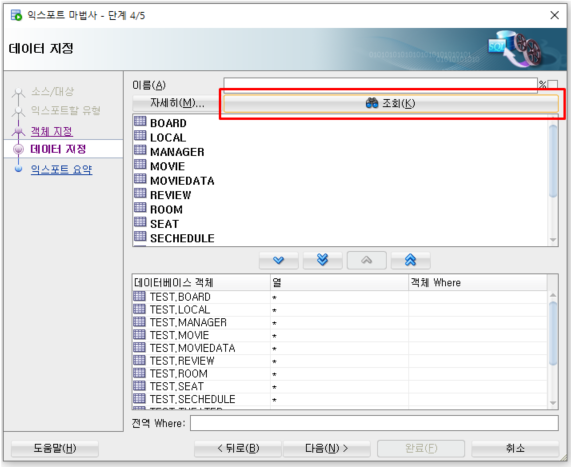Go to 객체 지정 wizard step
Image resolution: width=571 pixels, height=467 pixels.
[52, 132]
